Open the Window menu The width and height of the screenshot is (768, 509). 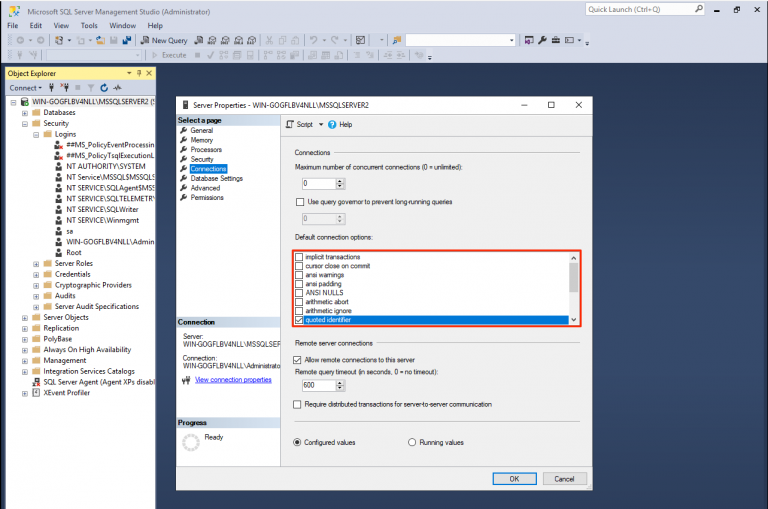coord(122,25)
